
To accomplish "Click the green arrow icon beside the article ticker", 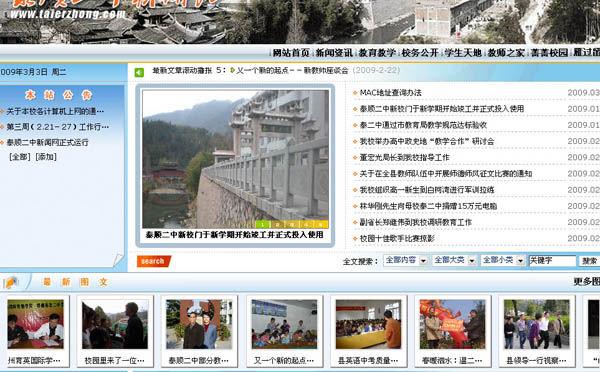I will (139, 72).
